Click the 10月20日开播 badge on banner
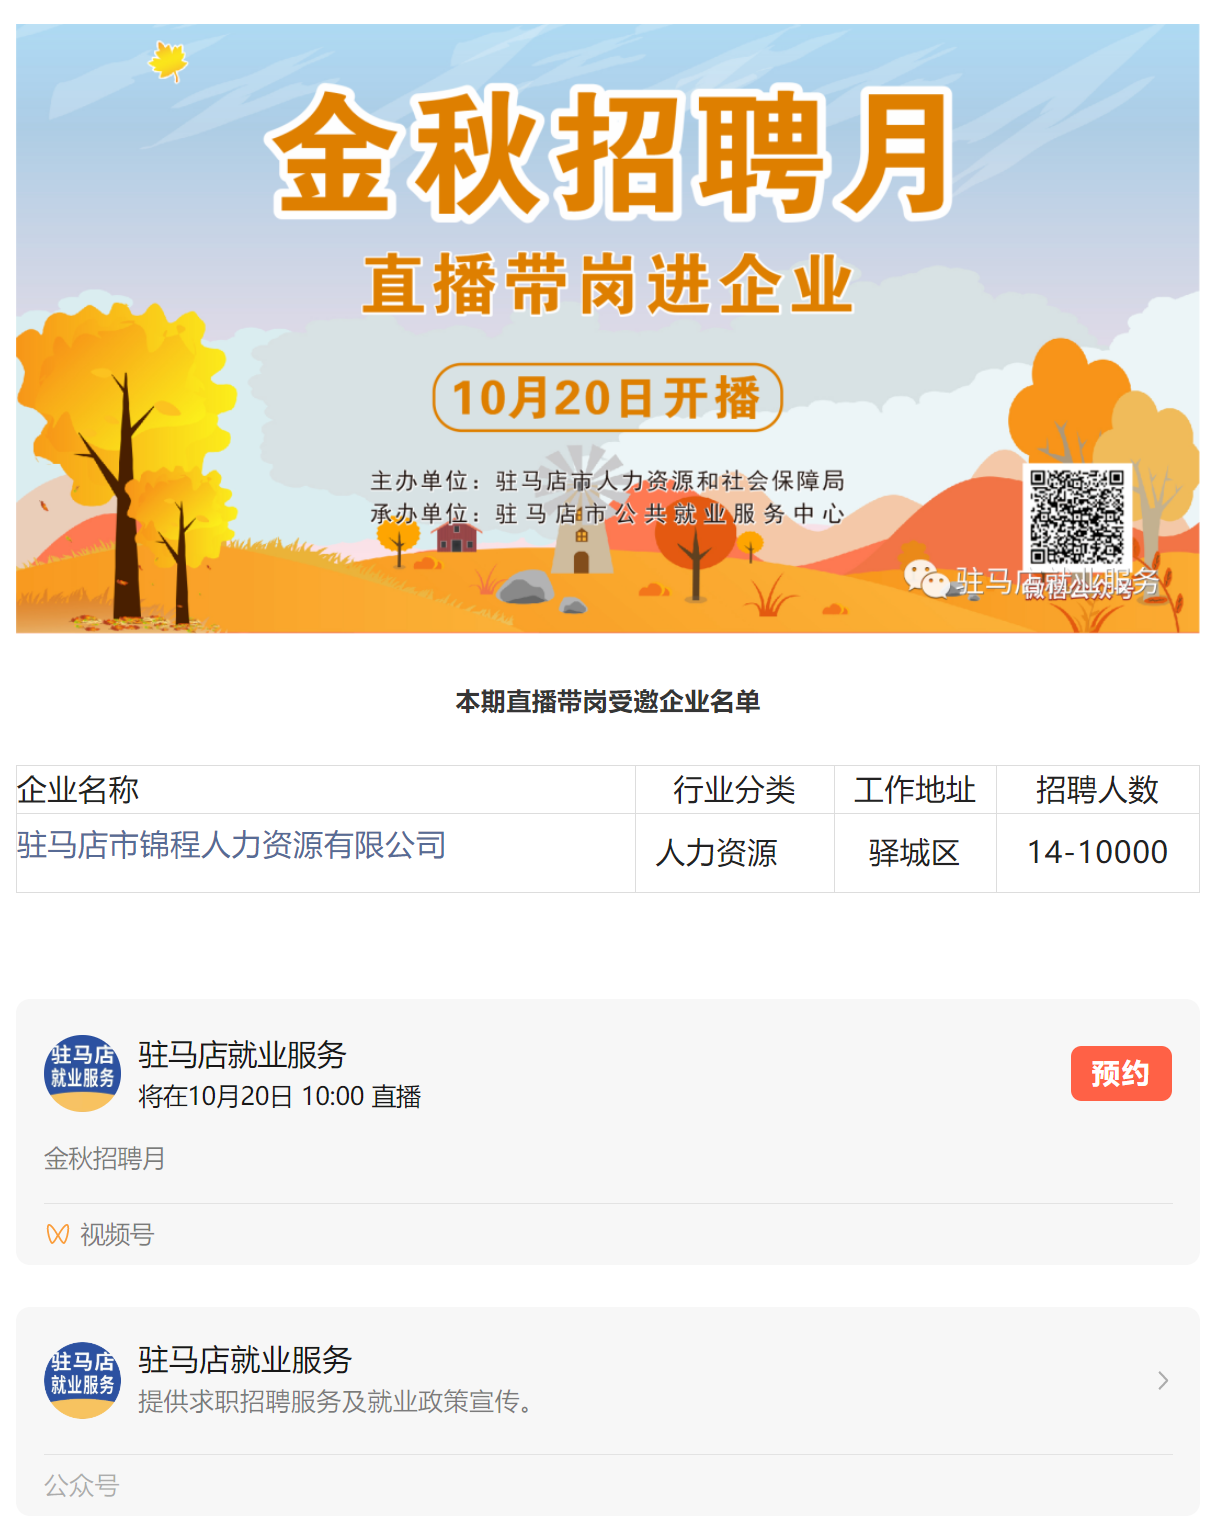The width and height of the screenshot is (1215, 1538). tap(607, 397)
